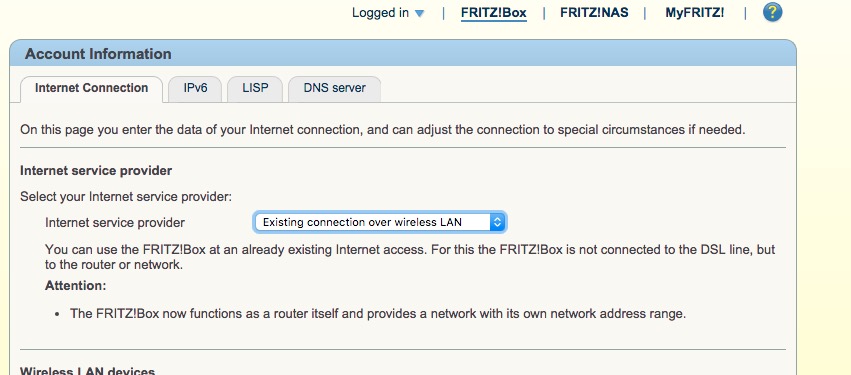Click the blue arrows on the provider dropdown

498,222
